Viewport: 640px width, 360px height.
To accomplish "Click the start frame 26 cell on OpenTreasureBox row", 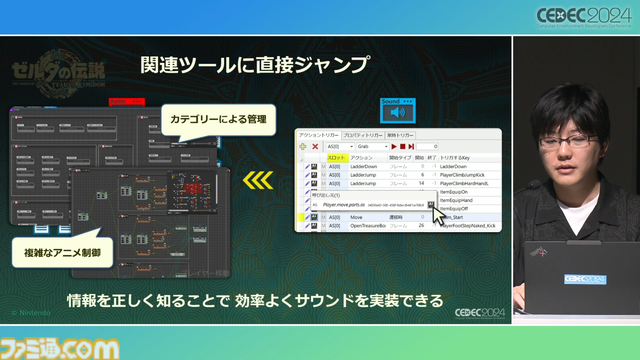I will (420, 226).
